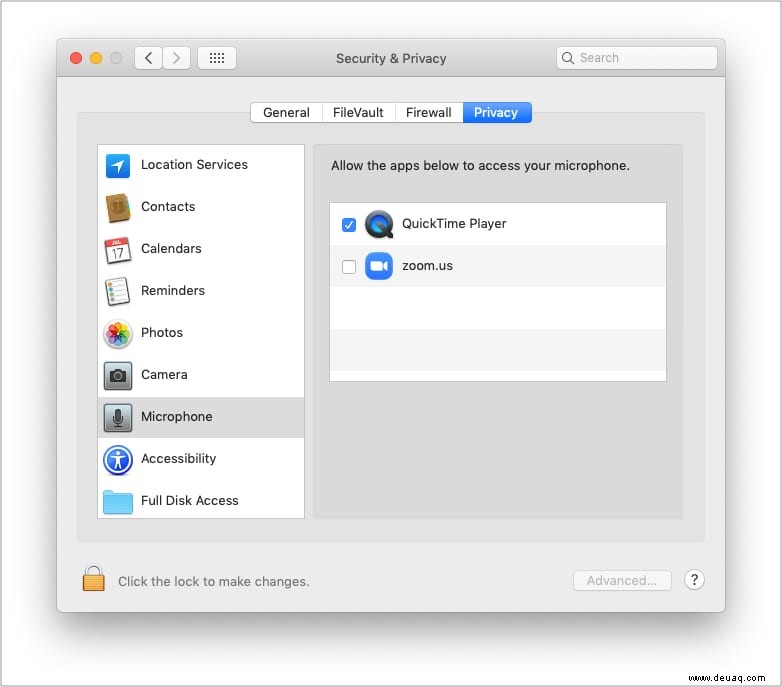The height and width of the screenshot is (687, 782).
Task: Go forward with the right chevron
Action: [176, 58]
